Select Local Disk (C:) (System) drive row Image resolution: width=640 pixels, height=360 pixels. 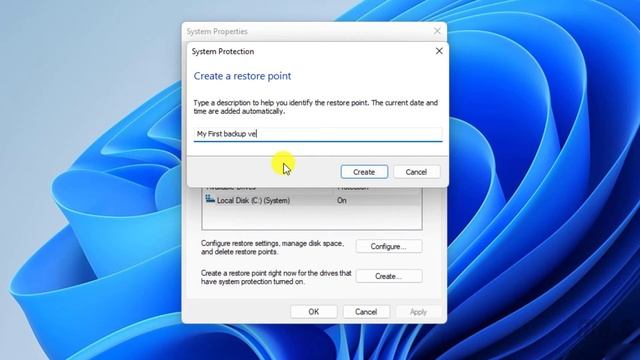coord(312,200)
